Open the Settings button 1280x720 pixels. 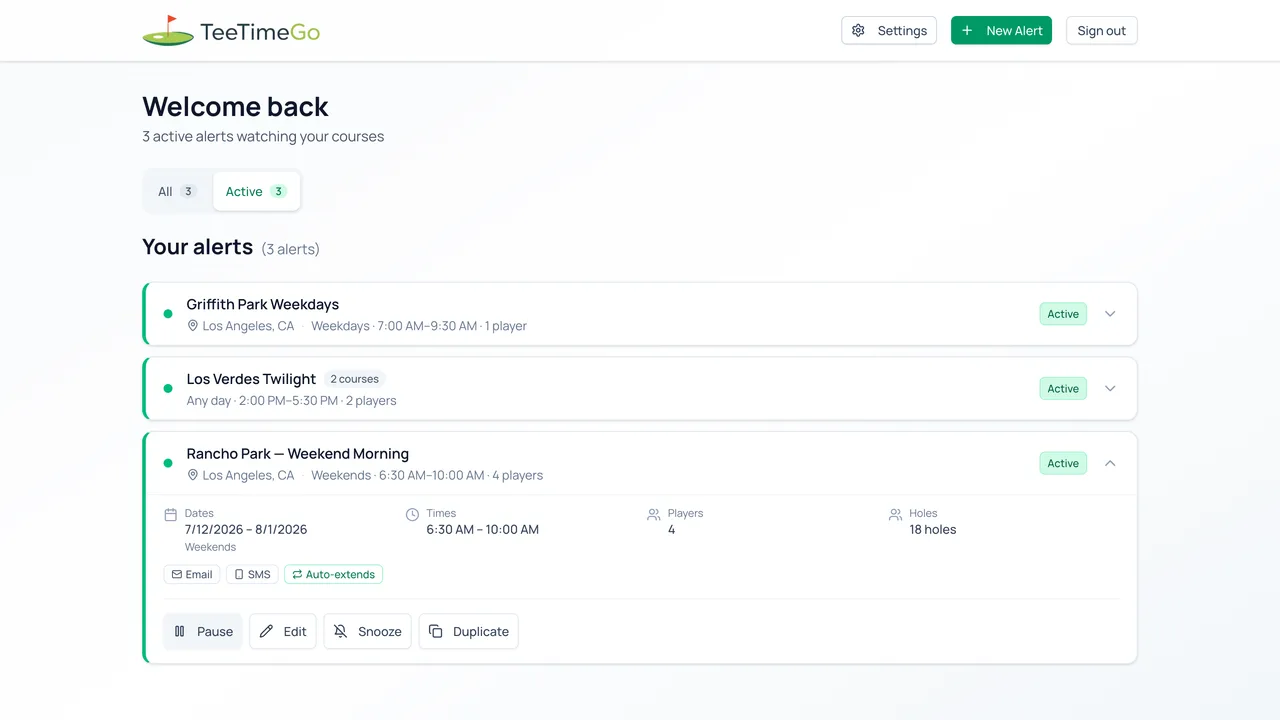889,31
